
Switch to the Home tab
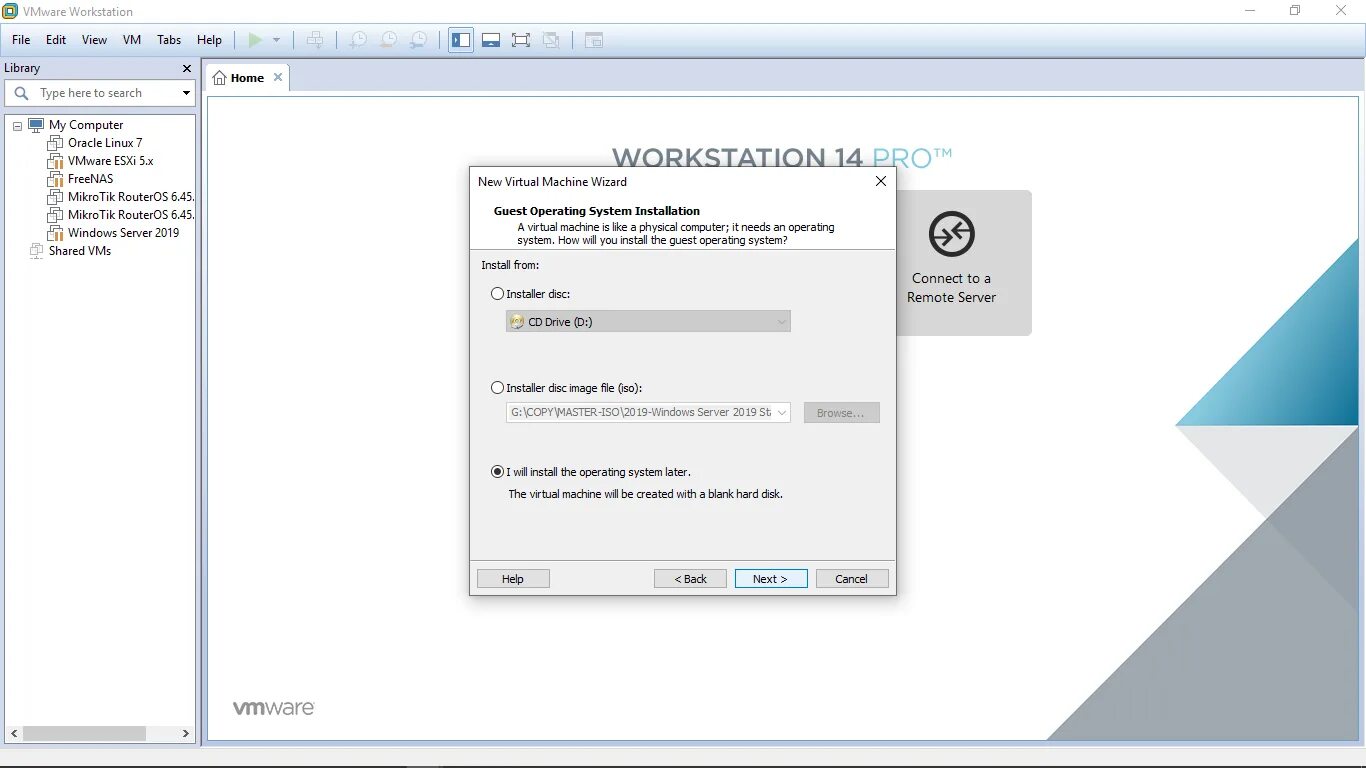pos(247,78)
